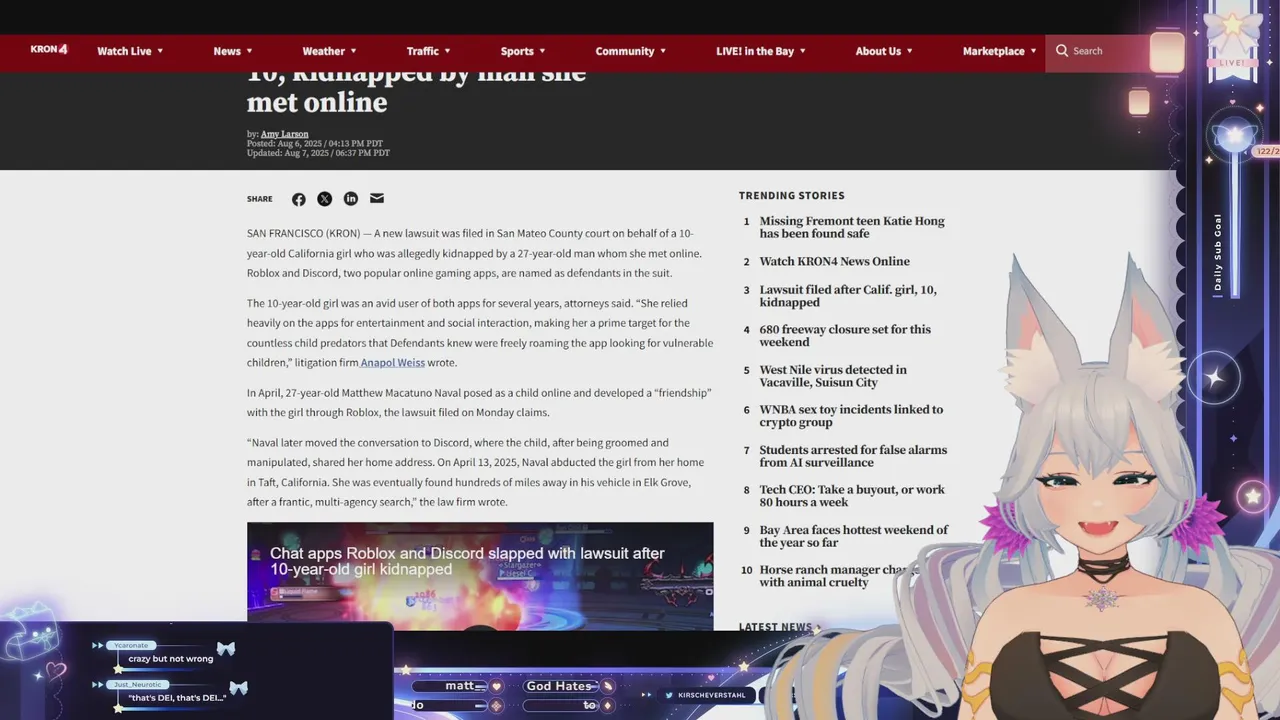
Task: Open the Anapol Weiss link
Action: [x=392, y=363]
